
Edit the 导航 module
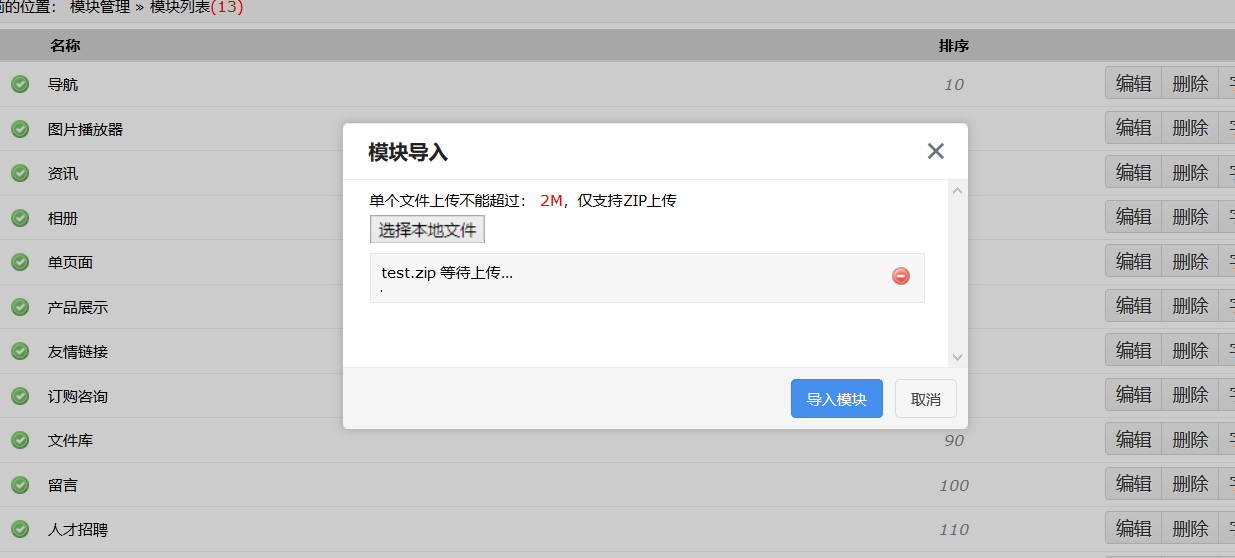1133,83
